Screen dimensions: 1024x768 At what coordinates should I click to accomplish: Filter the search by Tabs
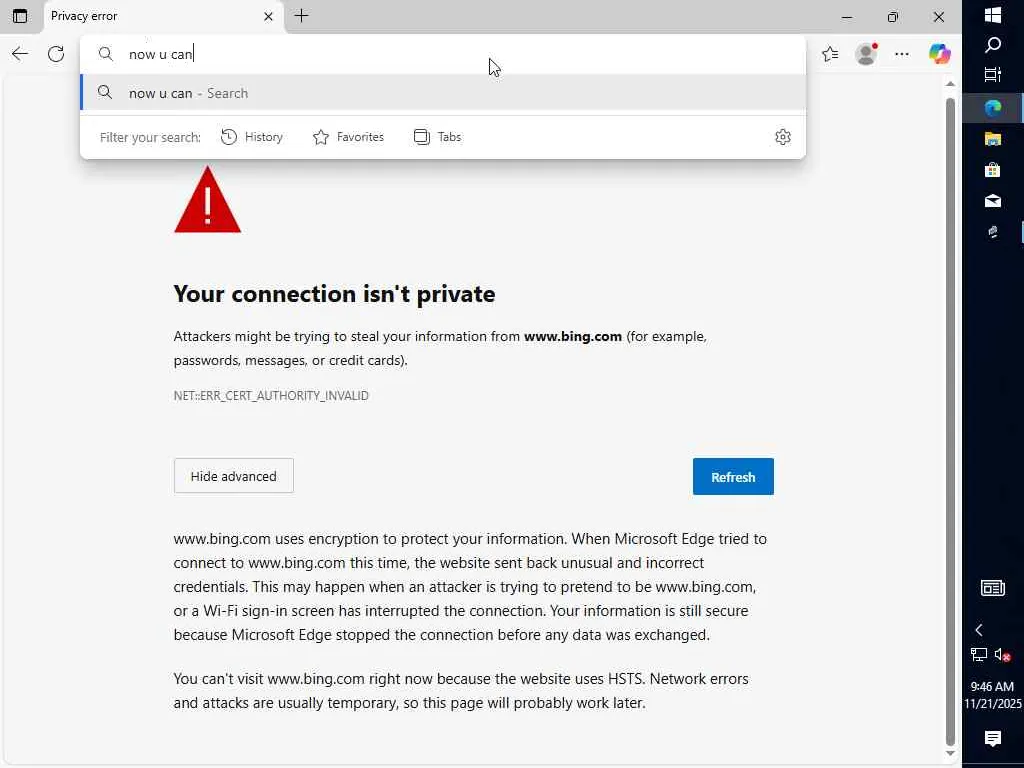click(x=437, y=137)
